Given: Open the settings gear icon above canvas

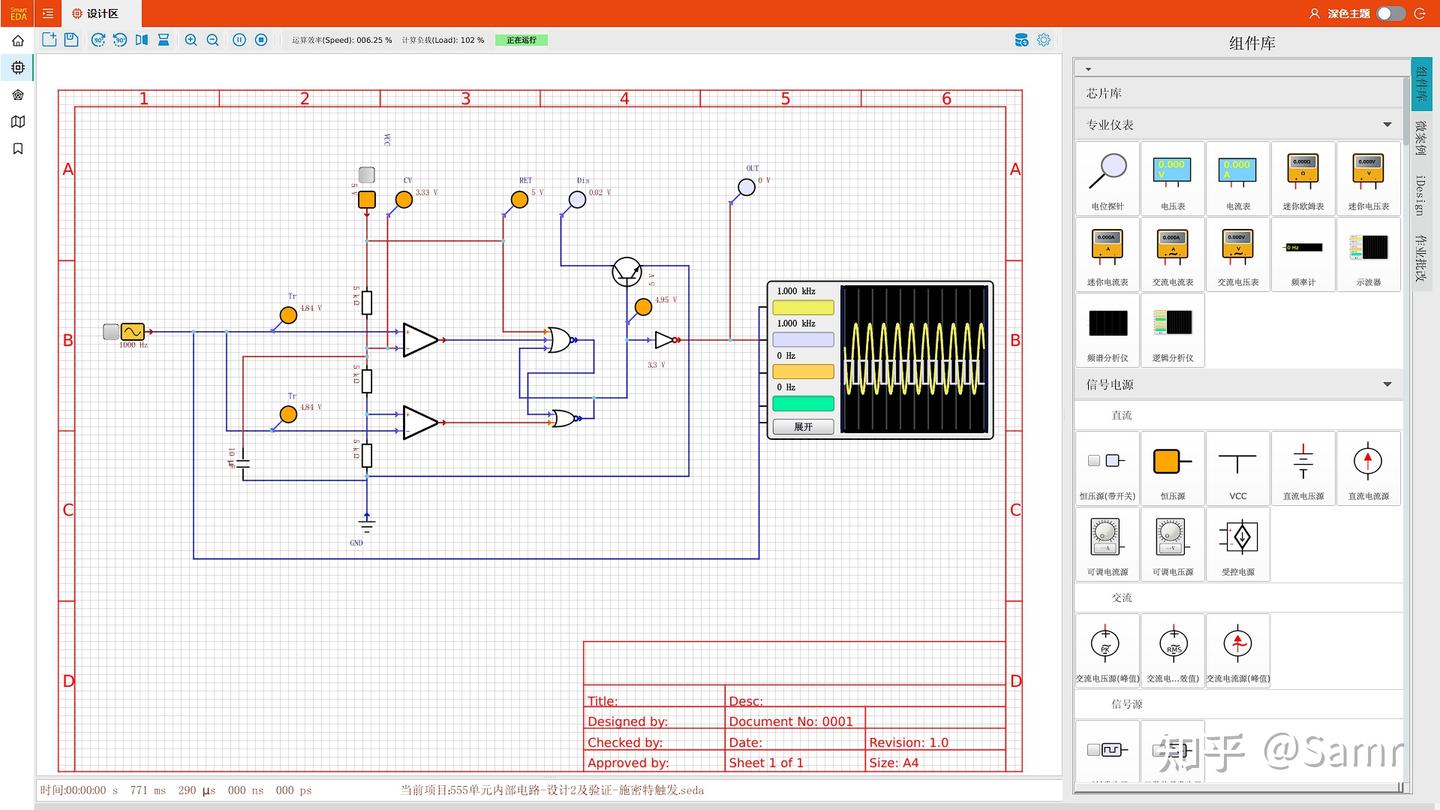Looking at the screenshot, I should [x=1043, y=40].
